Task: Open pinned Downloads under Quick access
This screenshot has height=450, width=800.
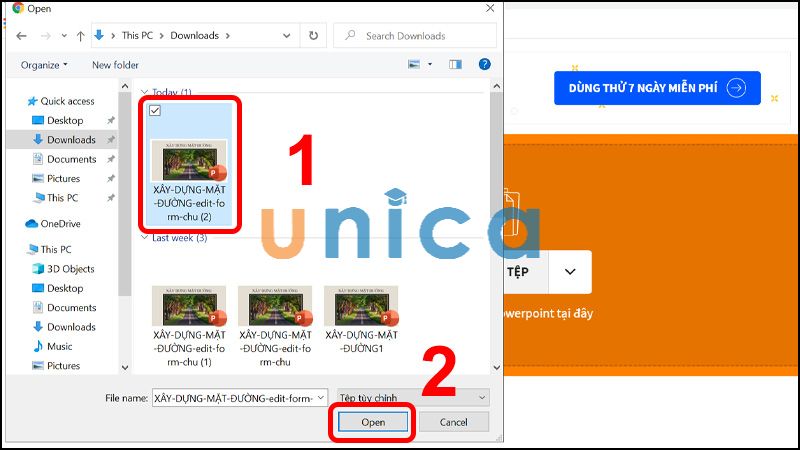Action: pyautogui.click(x=64, y=139)
